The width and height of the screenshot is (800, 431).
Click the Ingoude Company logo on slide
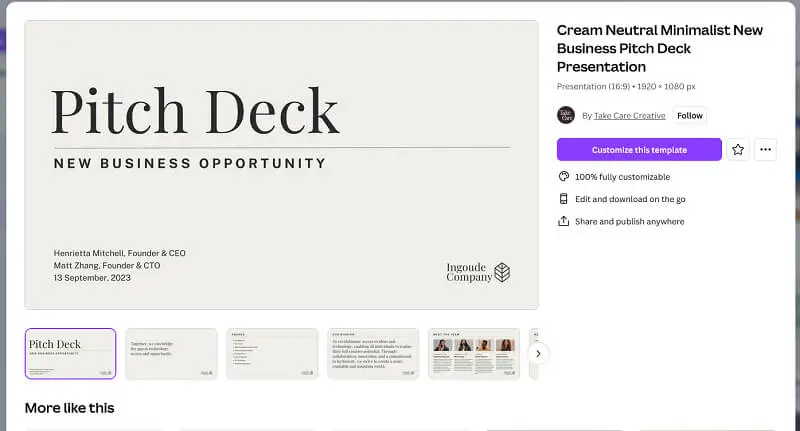[x=478, y=272]
